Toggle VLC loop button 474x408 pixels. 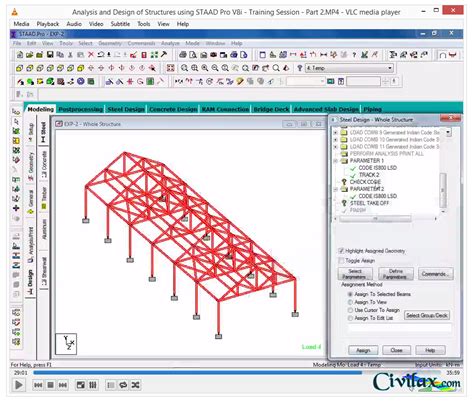pyautogui.click(x=123, y=385)
